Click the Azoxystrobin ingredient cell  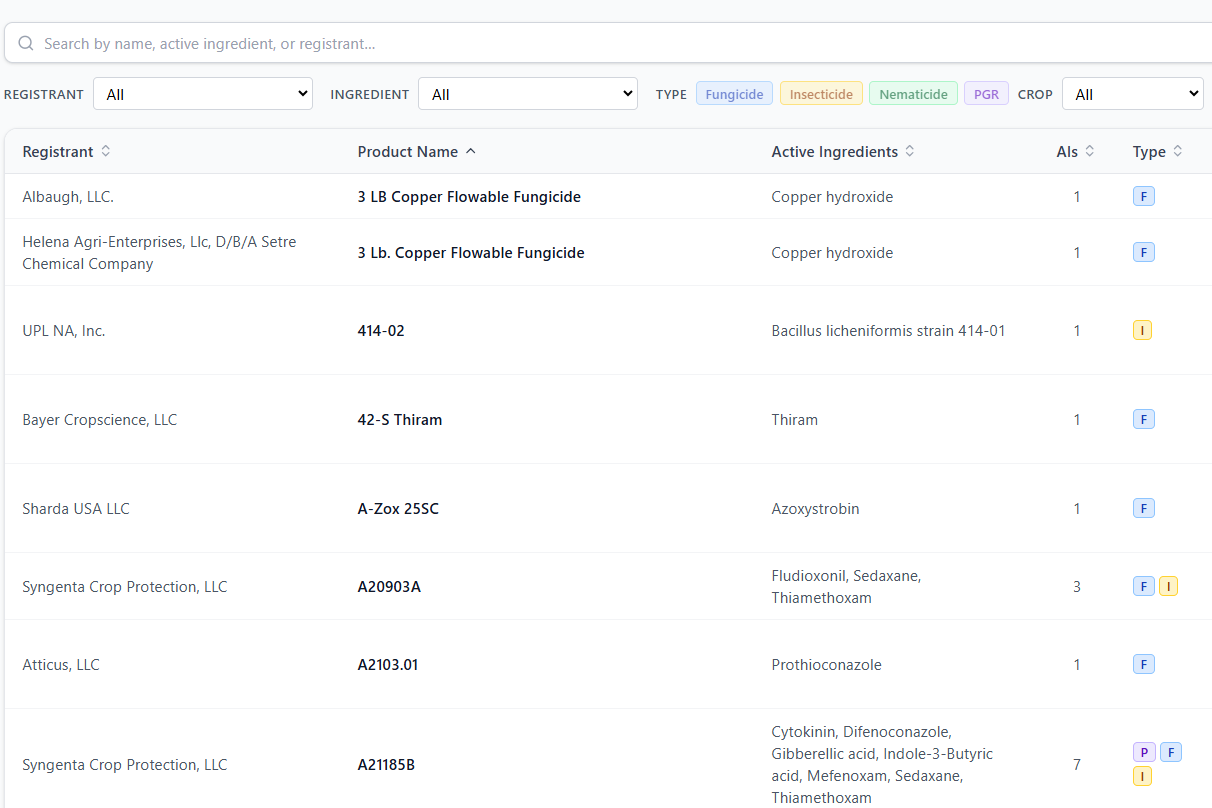pyautogui.click(x=815, y=508)
